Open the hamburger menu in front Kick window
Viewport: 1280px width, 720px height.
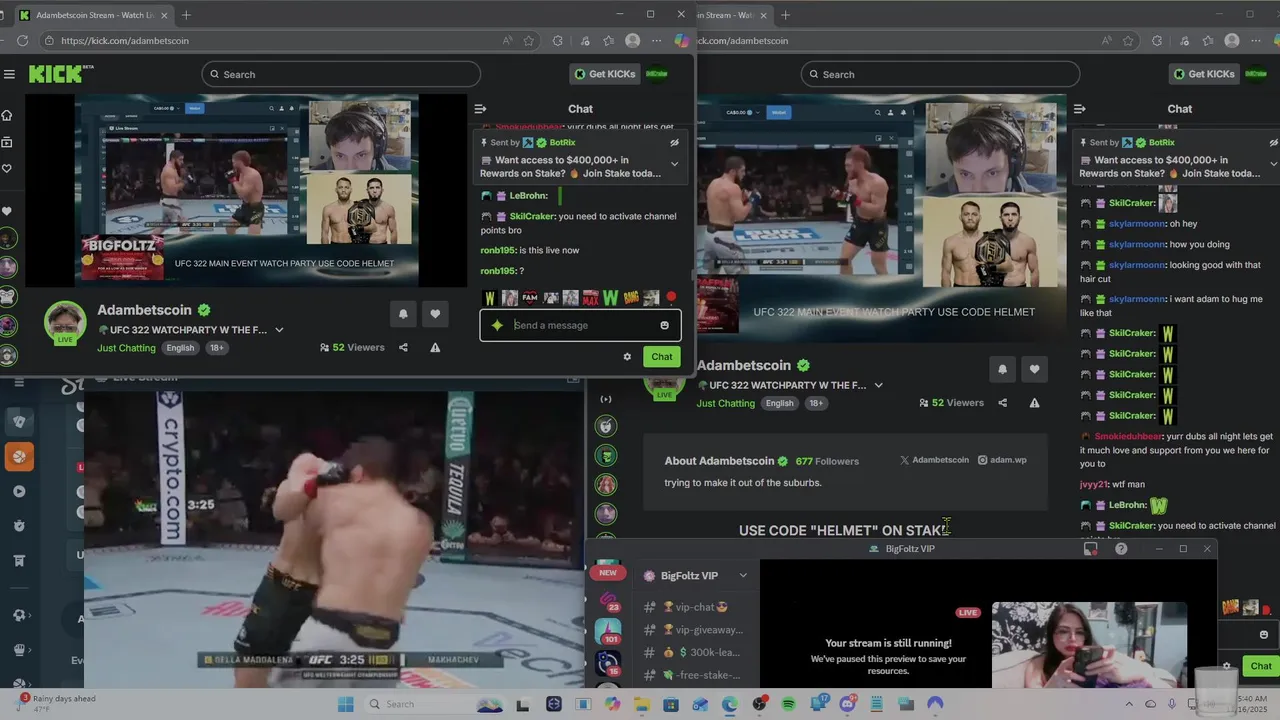pyautogui.click(x=9, y=74)
